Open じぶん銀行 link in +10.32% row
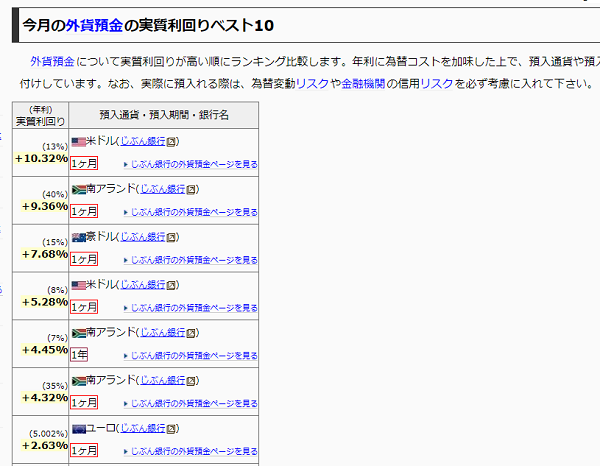600x466 pixels. [x=143, y=141]
